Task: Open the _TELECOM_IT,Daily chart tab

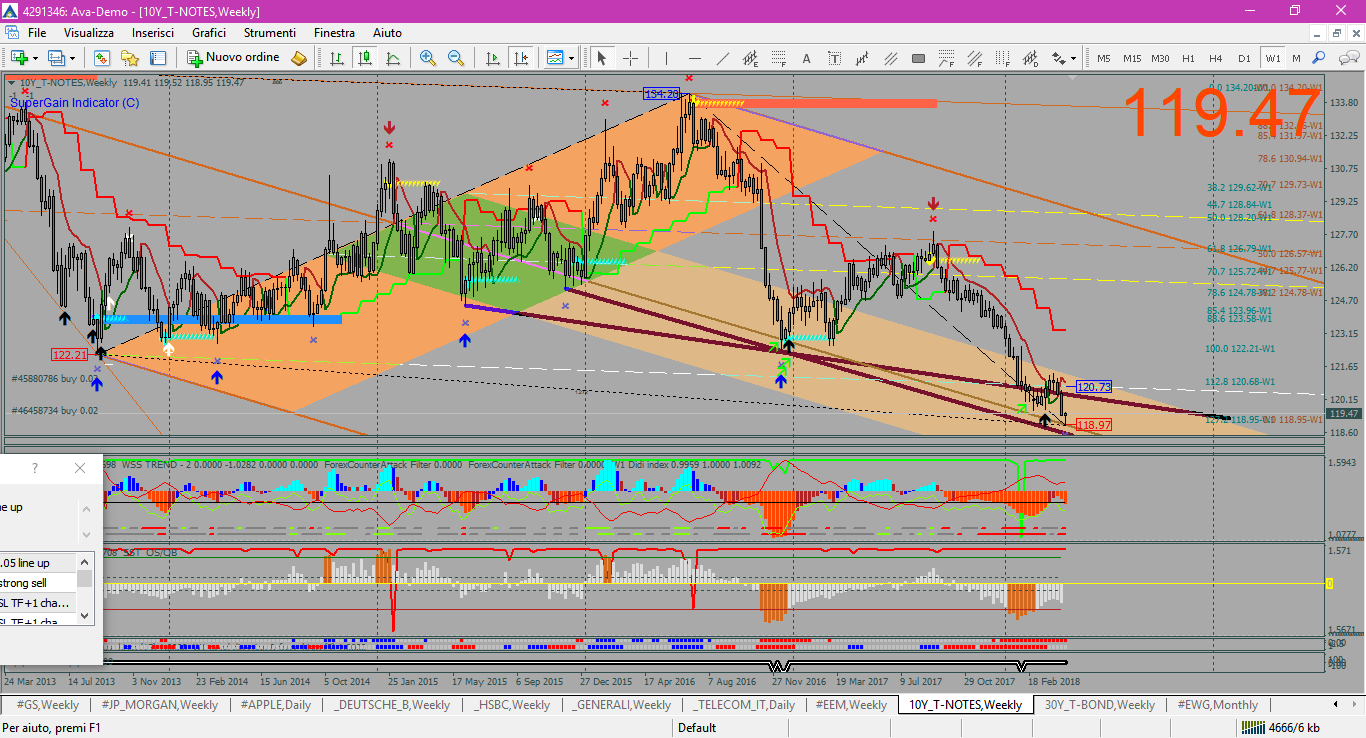Action: click(745, 705)
